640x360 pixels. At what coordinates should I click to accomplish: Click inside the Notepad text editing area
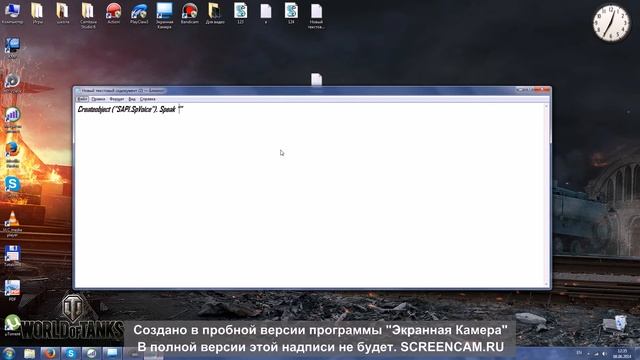309,195
